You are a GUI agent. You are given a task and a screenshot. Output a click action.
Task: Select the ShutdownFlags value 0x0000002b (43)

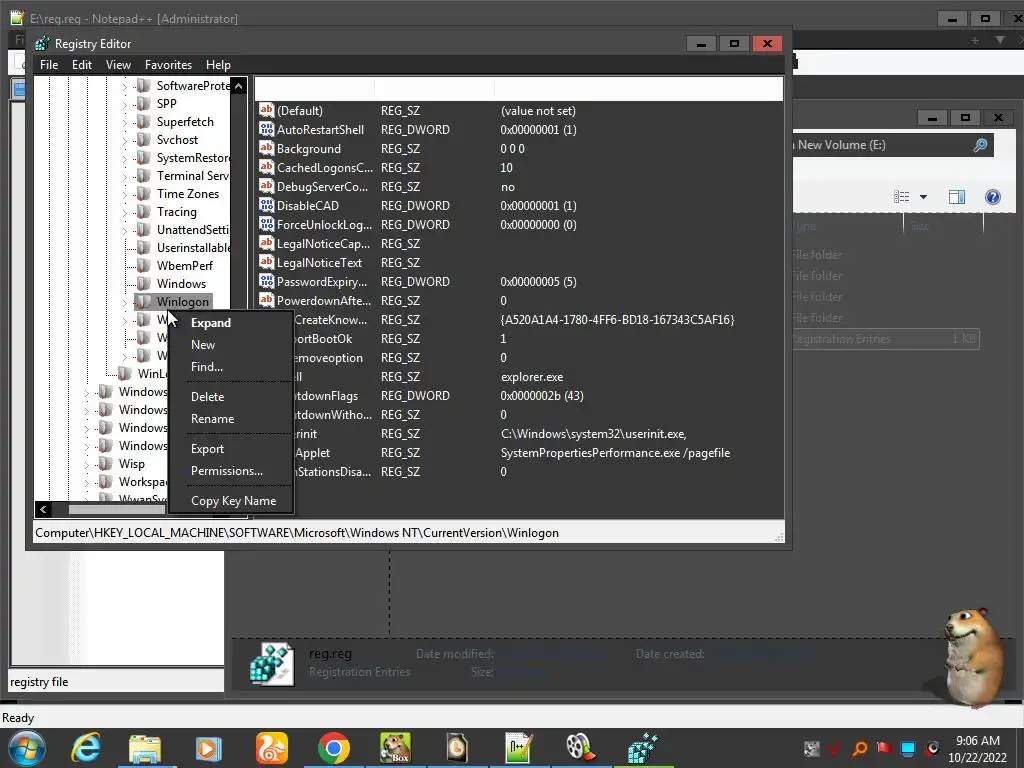(542, 396)
